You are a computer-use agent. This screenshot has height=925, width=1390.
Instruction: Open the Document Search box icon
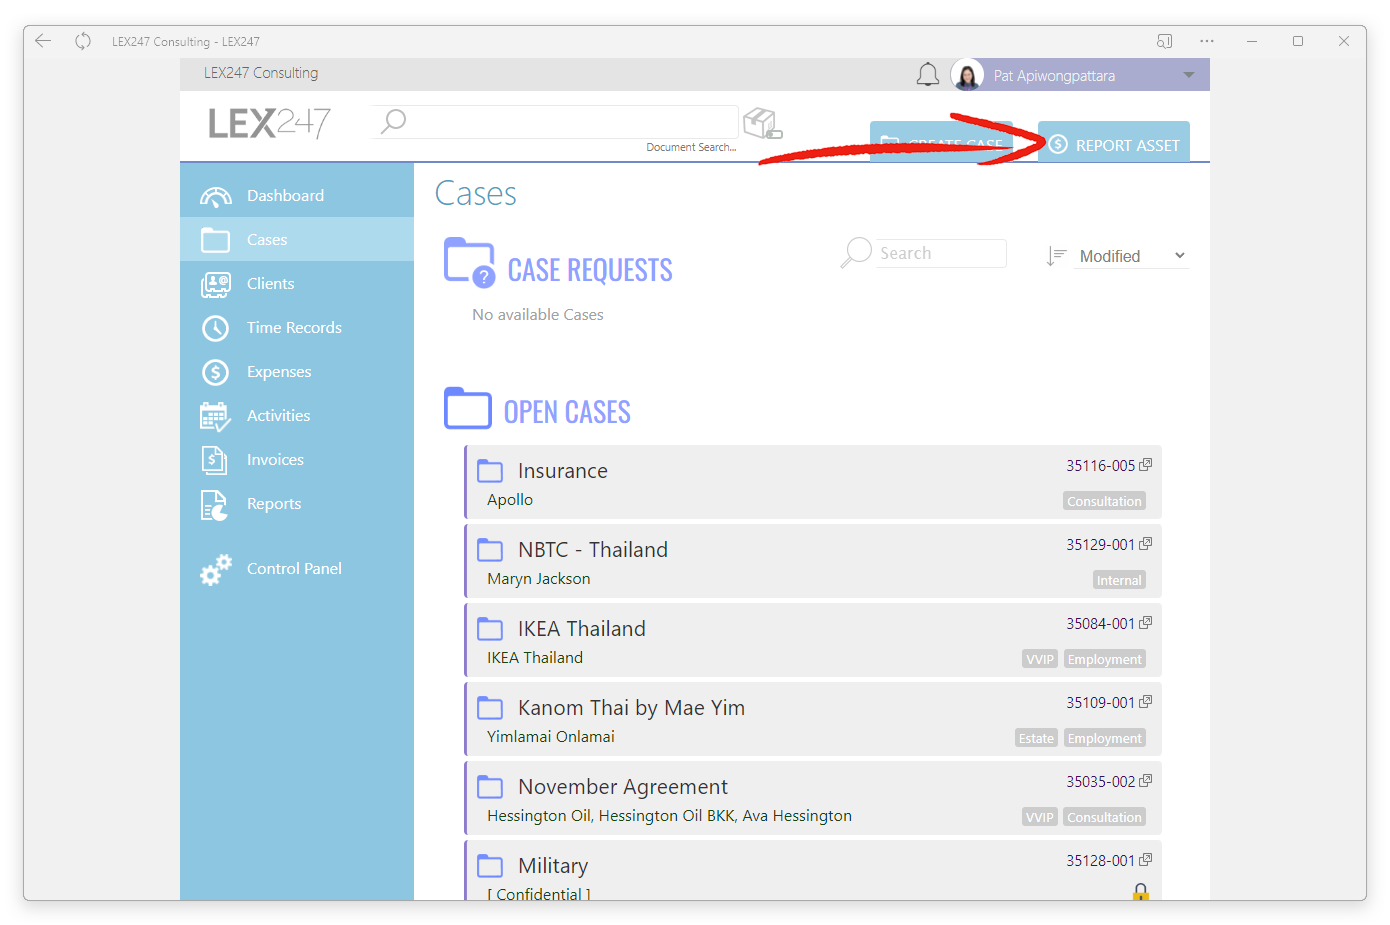[x=762, y=123]
